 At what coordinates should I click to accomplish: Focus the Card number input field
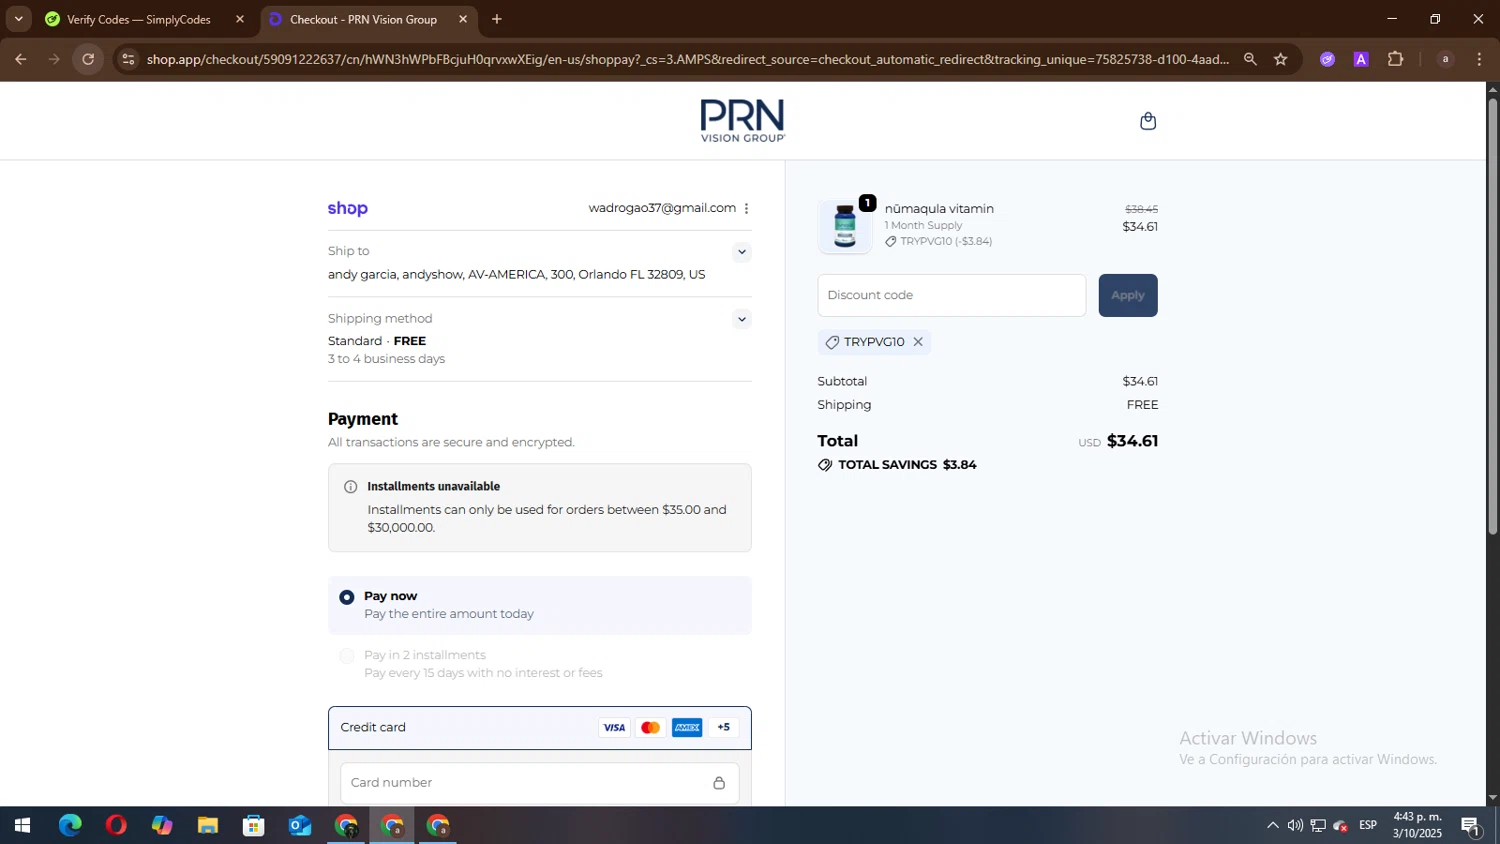[x=540, y=783]
